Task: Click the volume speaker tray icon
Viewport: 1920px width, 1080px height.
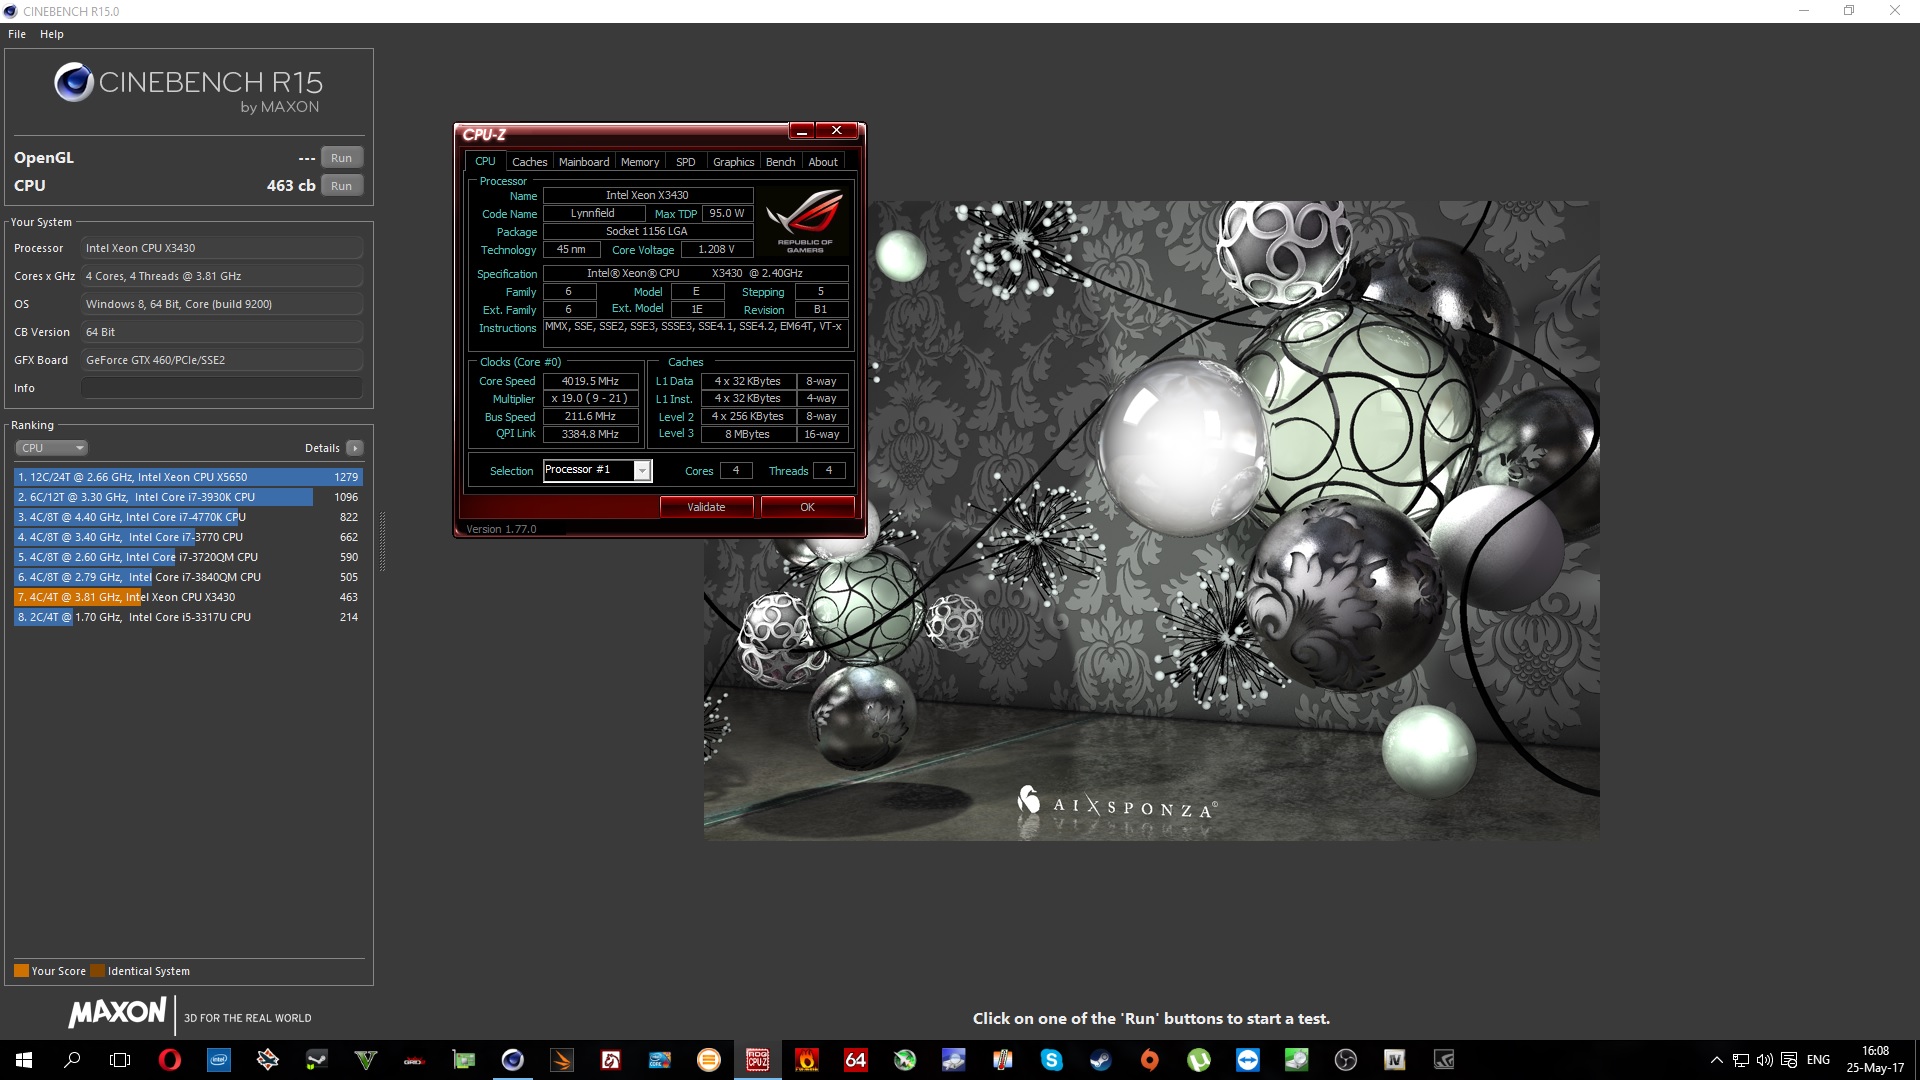Action: tap(1765, 1060)
